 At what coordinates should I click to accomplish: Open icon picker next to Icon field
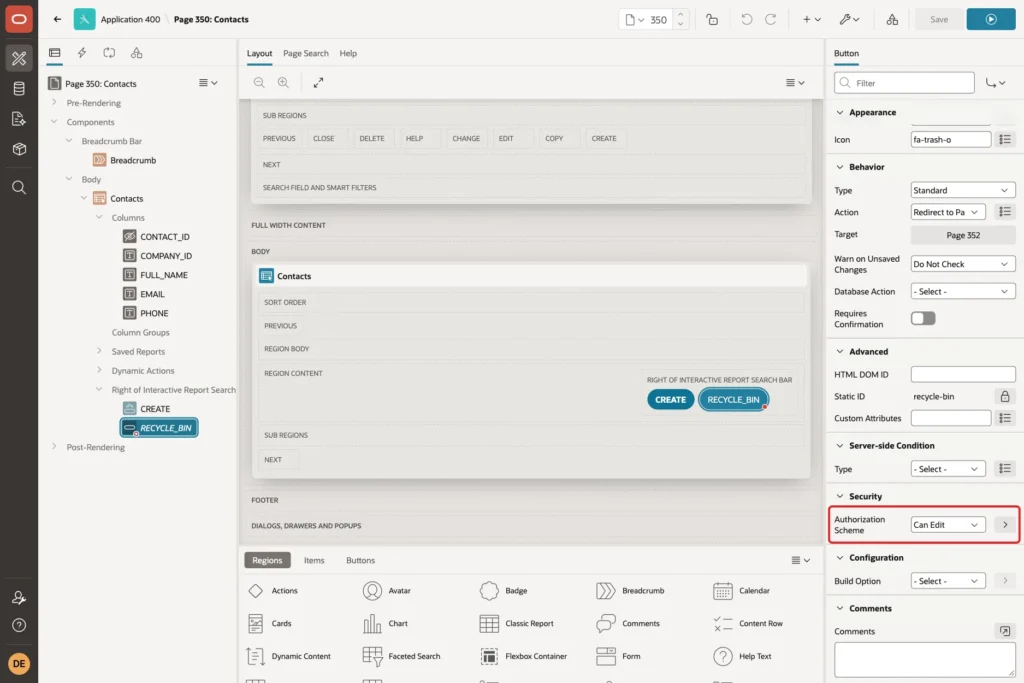click(x=1005, y=139)
